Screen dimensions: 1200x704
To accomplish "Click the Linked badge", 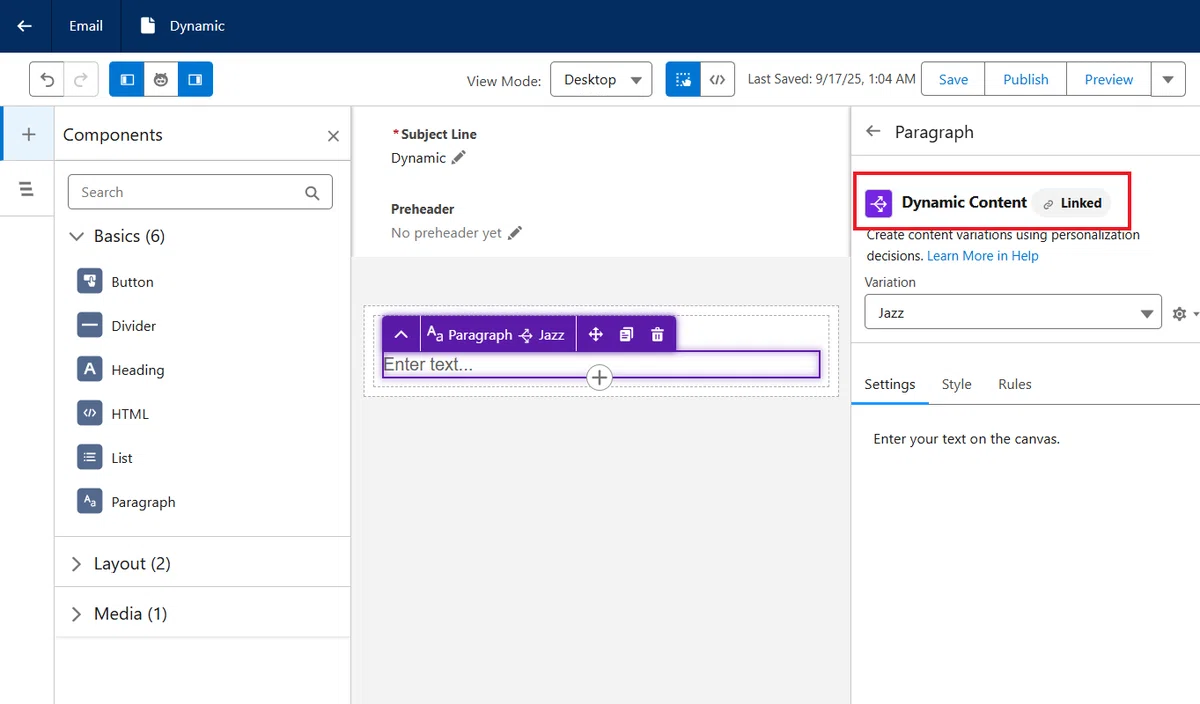I will tap(1072, 203).
